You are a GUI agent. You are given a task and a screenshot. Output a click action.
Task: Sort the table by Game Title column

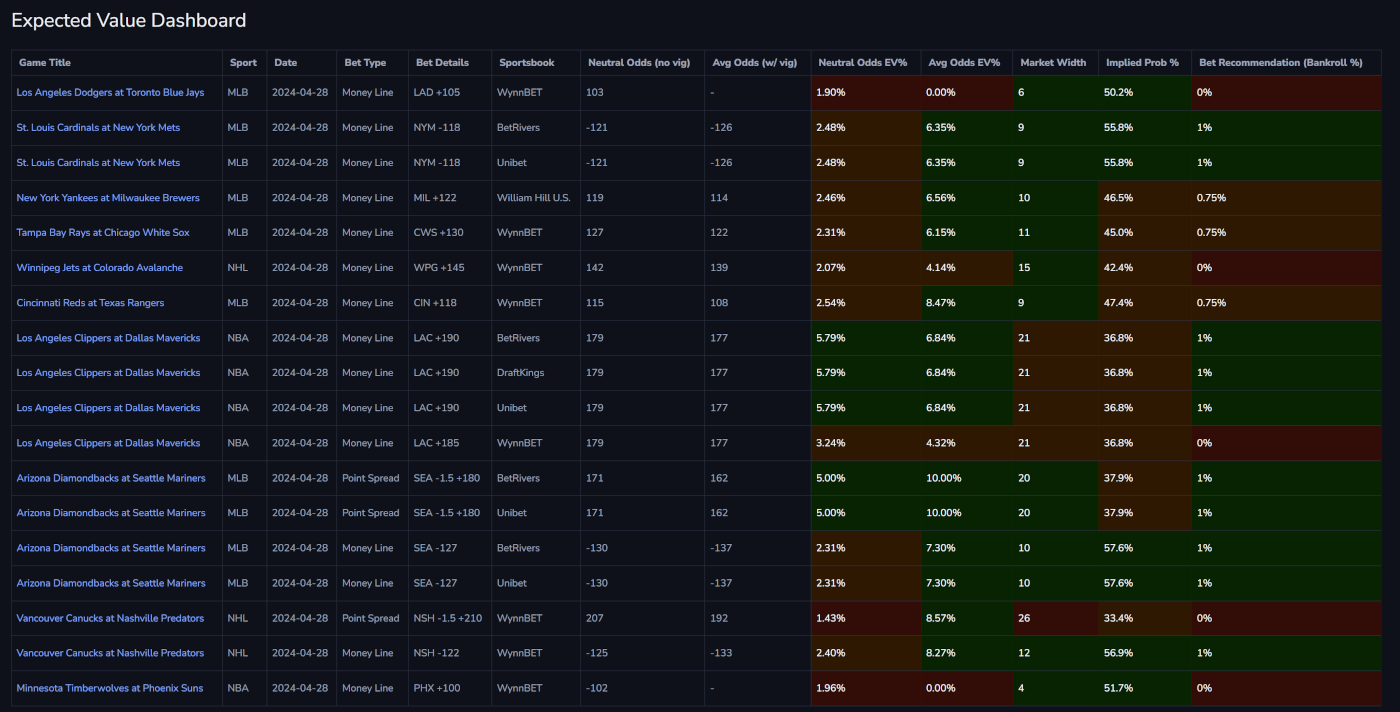[x=42, y=62]
